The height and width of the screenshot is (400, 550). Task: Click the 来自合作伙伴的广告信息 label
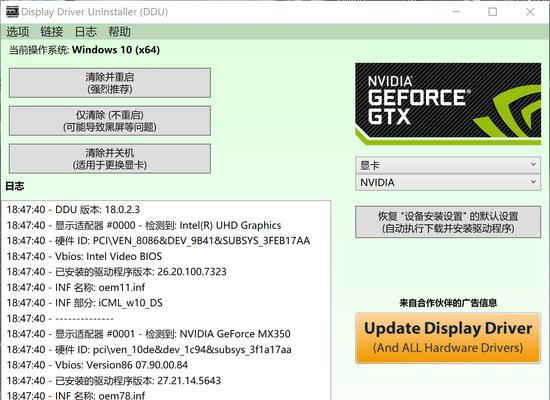point(448,303)
